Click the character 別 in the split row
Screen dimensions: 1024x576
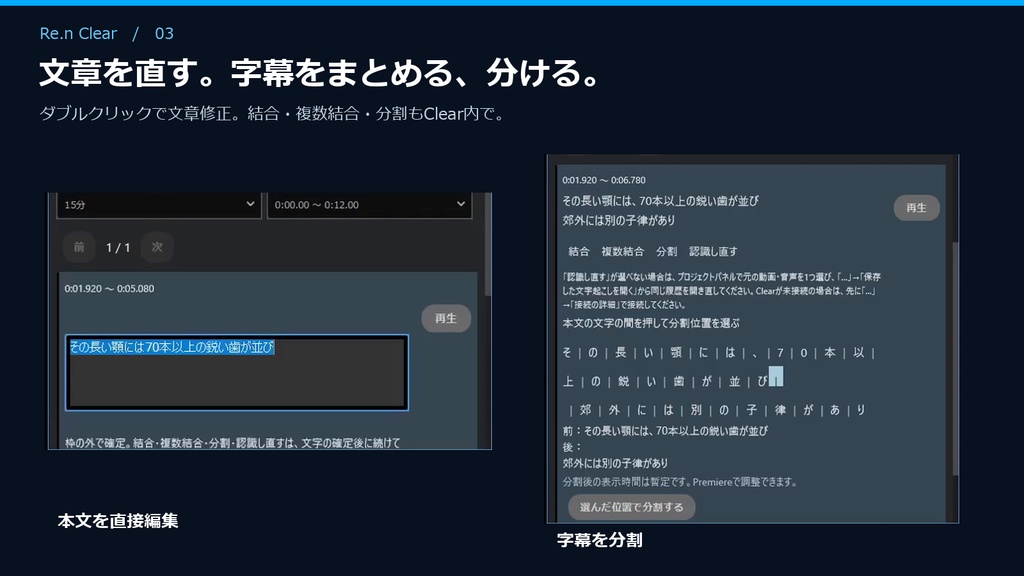696,410
